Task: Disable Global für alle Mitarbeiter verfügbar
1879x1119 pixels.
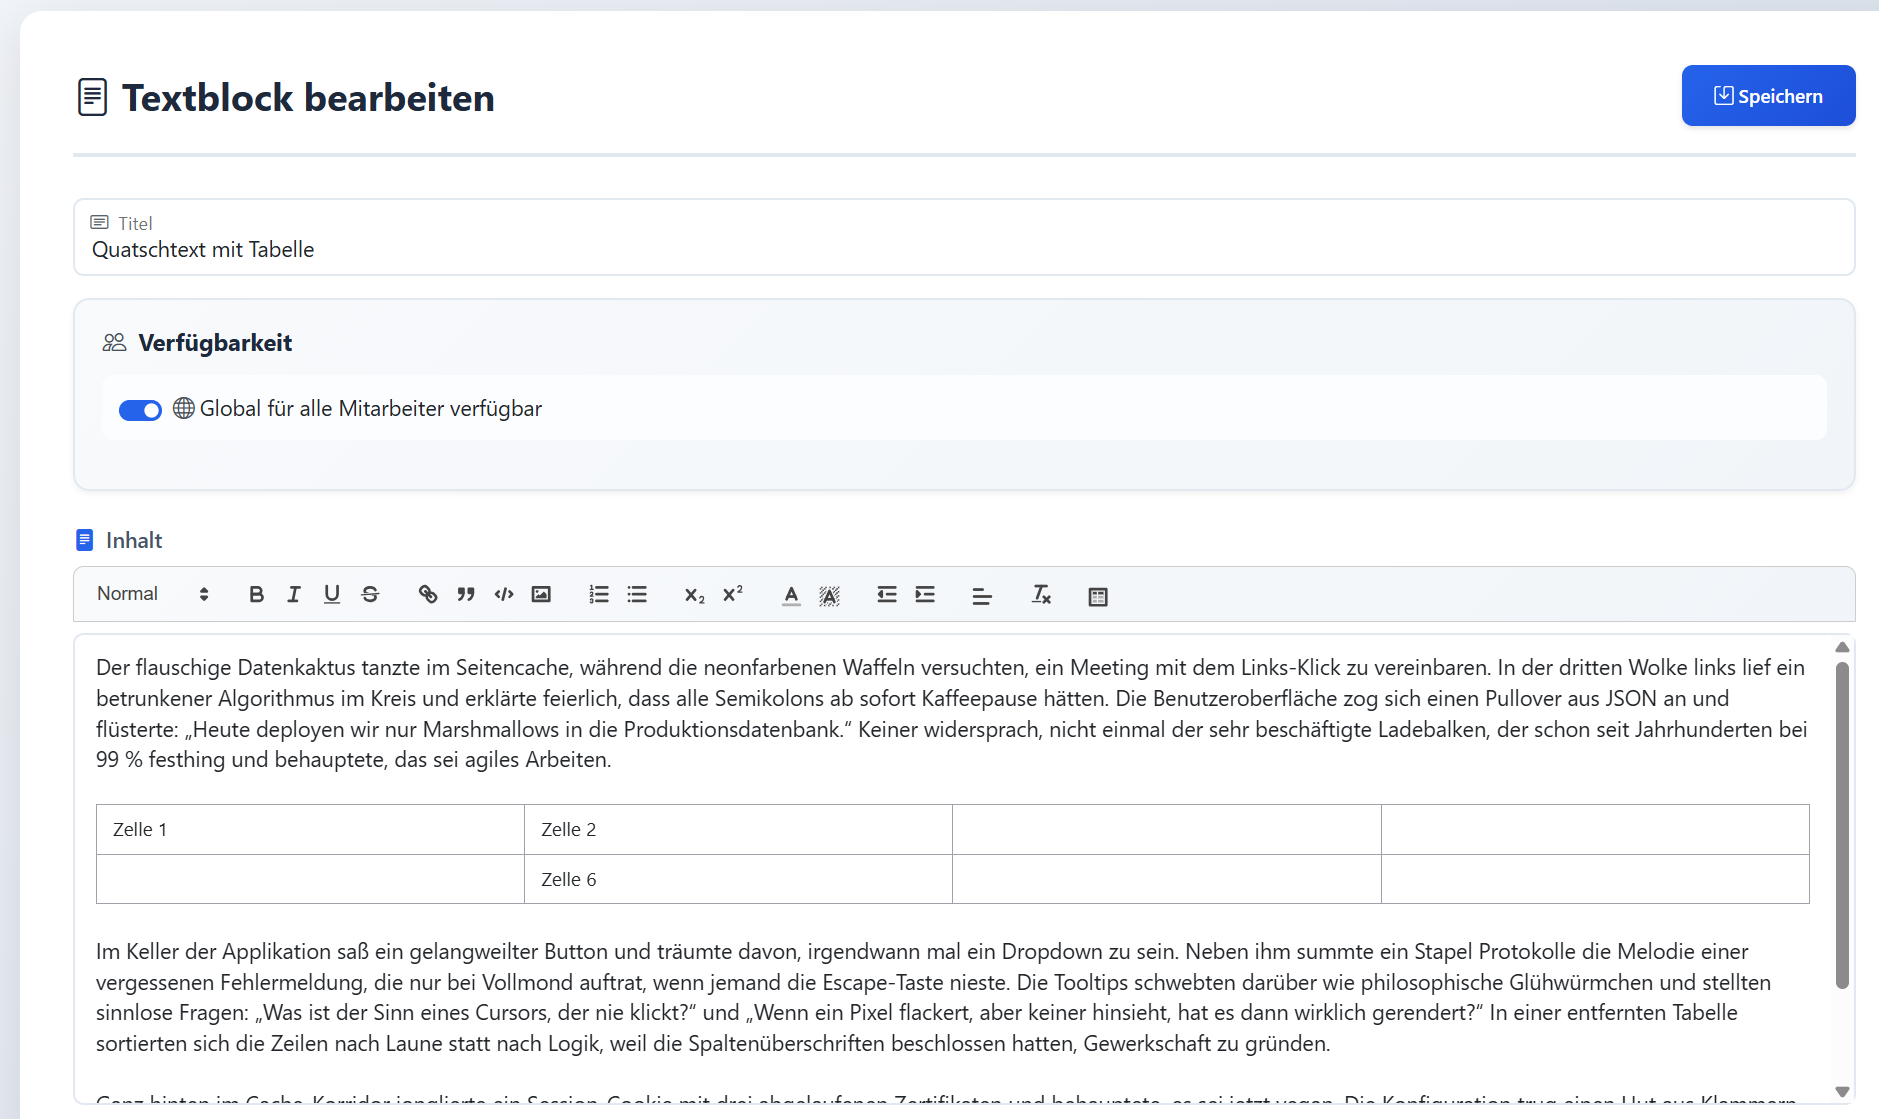Action: point(140,409)
